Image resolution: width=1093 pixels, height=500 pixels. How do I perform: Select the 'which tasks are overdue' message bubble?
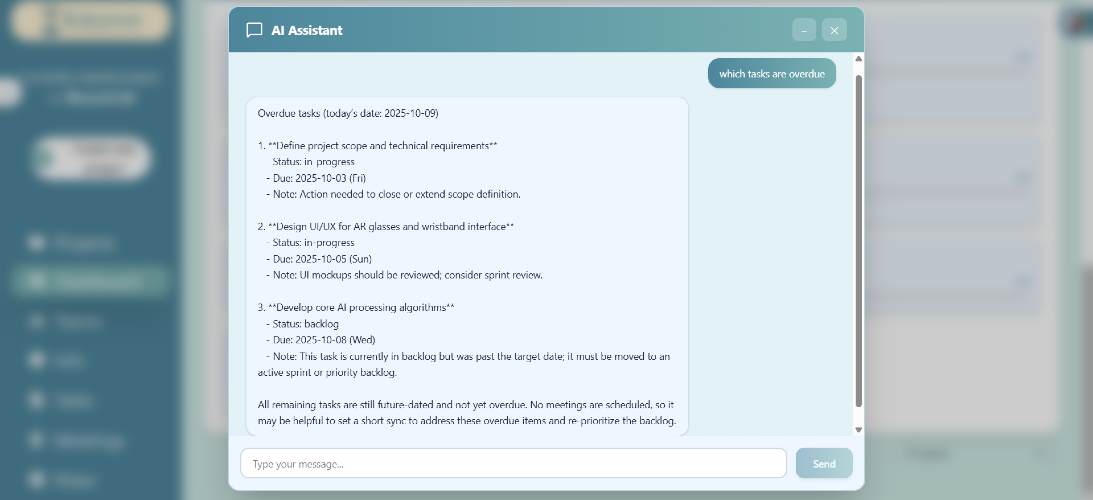pos(772,73)
